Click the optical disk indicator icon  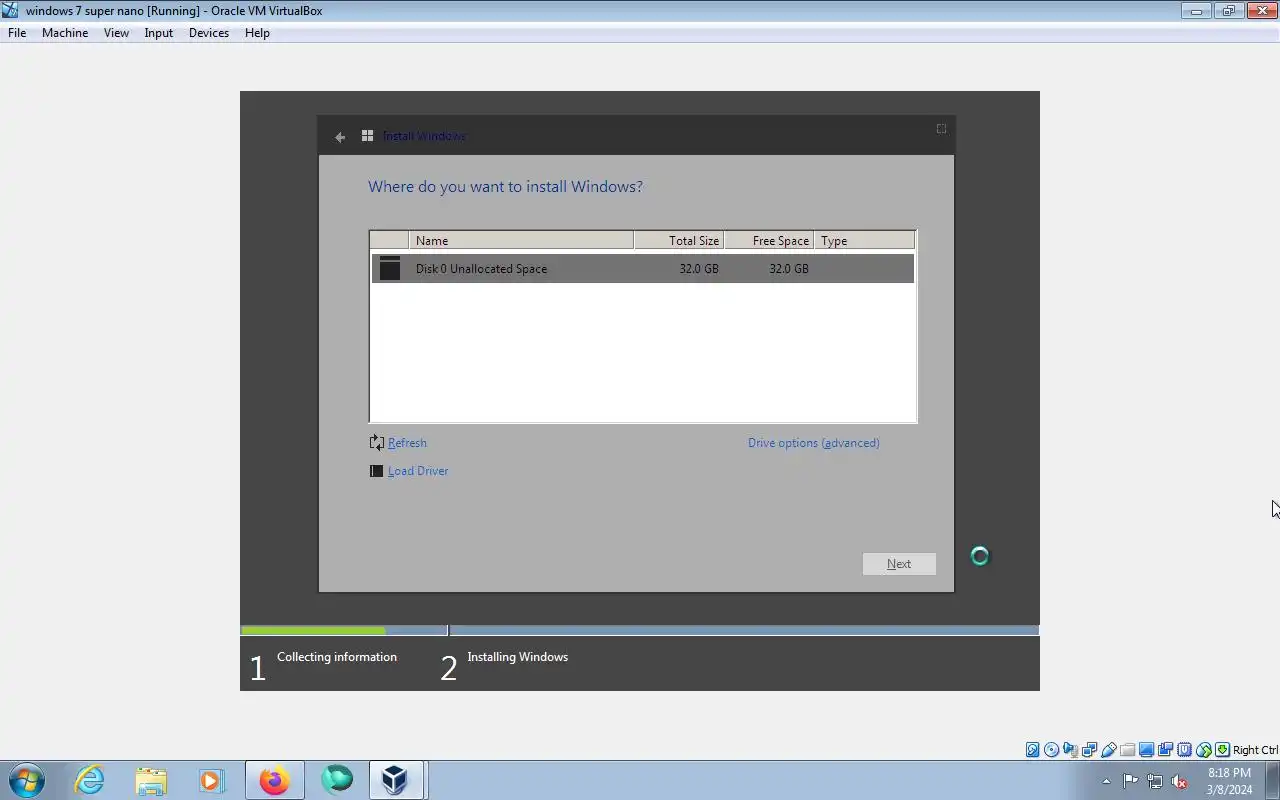1051,750
